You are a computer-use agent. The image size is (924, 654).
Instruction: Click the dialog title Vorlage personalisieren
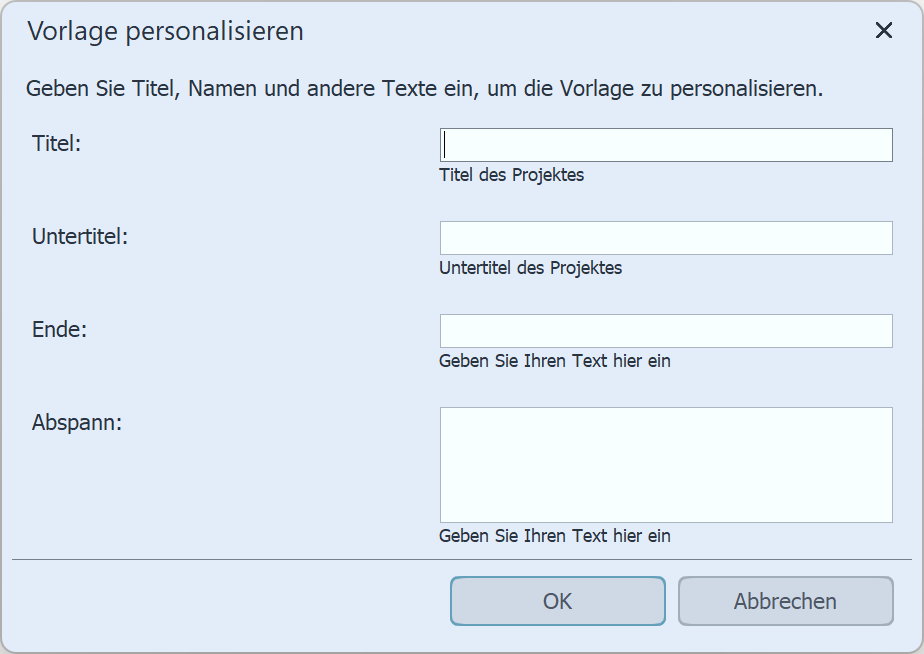pos(166,31)
